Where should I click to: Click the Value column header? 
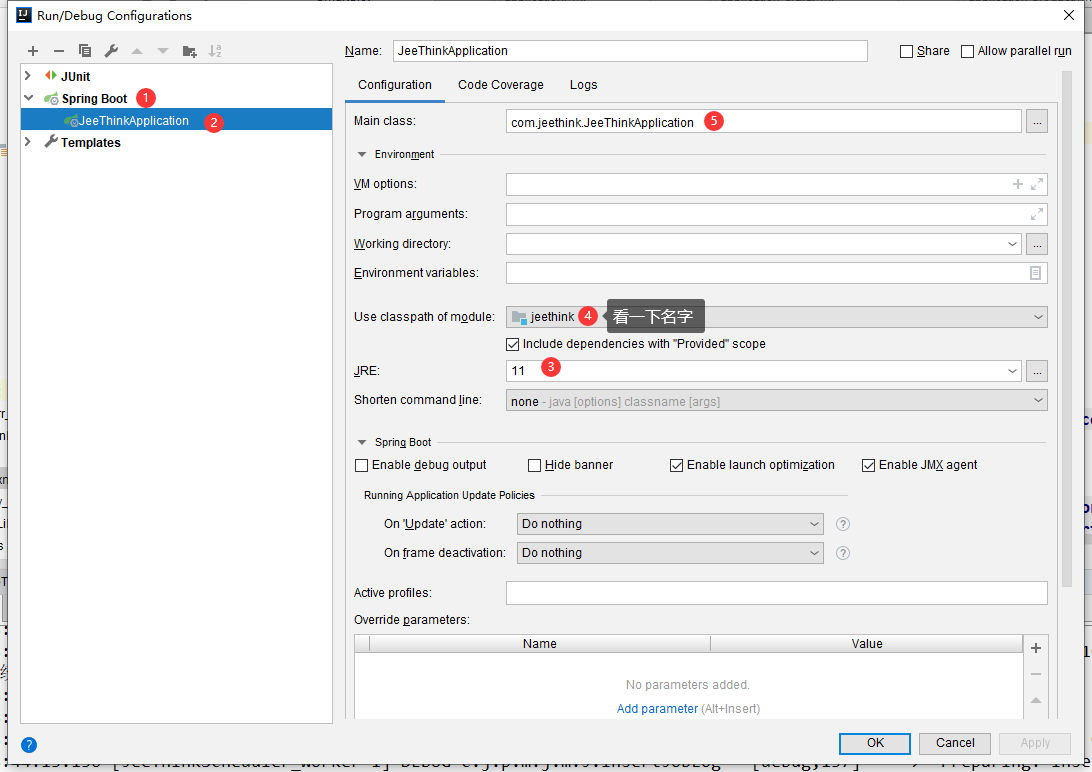866,644
